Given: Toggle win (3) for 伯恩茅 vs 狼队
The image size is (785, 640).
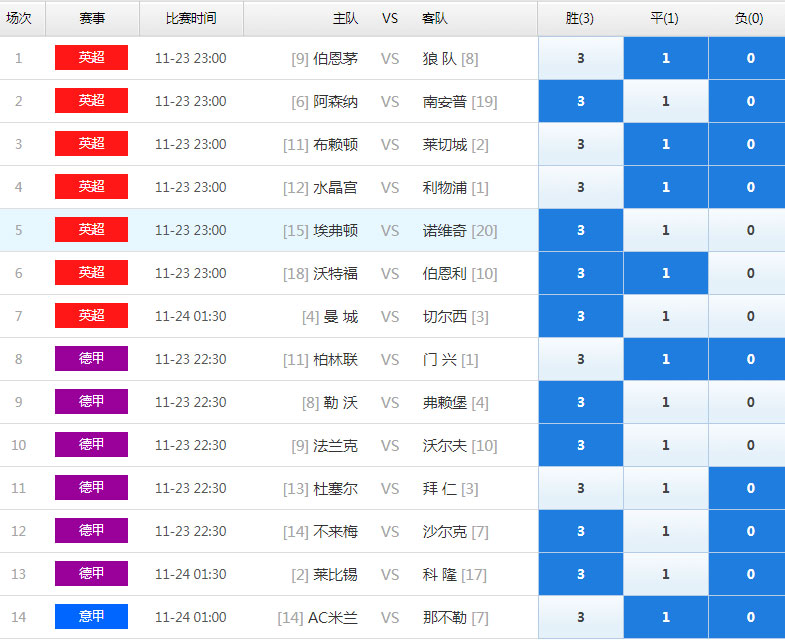Looking at the screenshot, I should pyautogui.click(x=581, y=58).
